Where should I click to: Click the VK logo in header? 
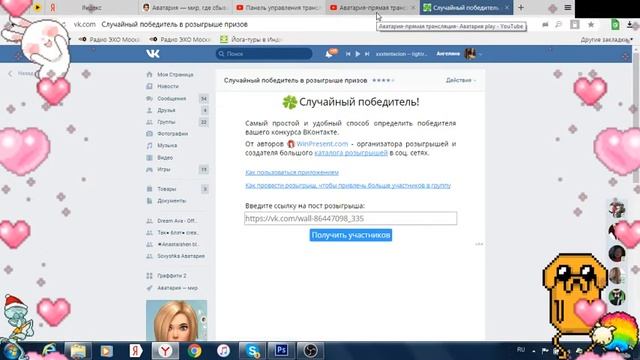(153, 53)
